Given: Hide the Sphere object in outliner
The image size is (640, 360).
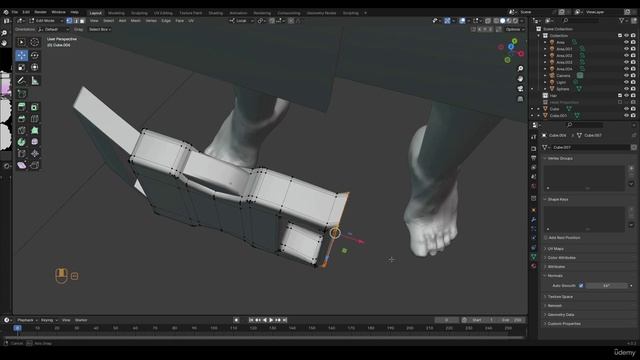Looking at the screenshot, I should (626, 89).
